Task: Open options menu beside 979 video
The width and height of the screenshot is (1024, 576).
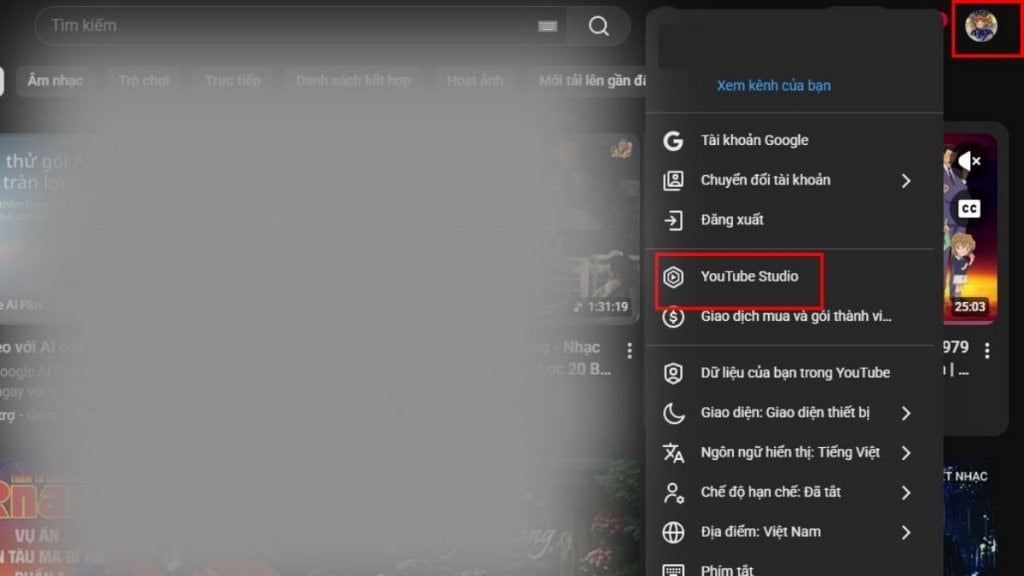Action: [987, 351]
